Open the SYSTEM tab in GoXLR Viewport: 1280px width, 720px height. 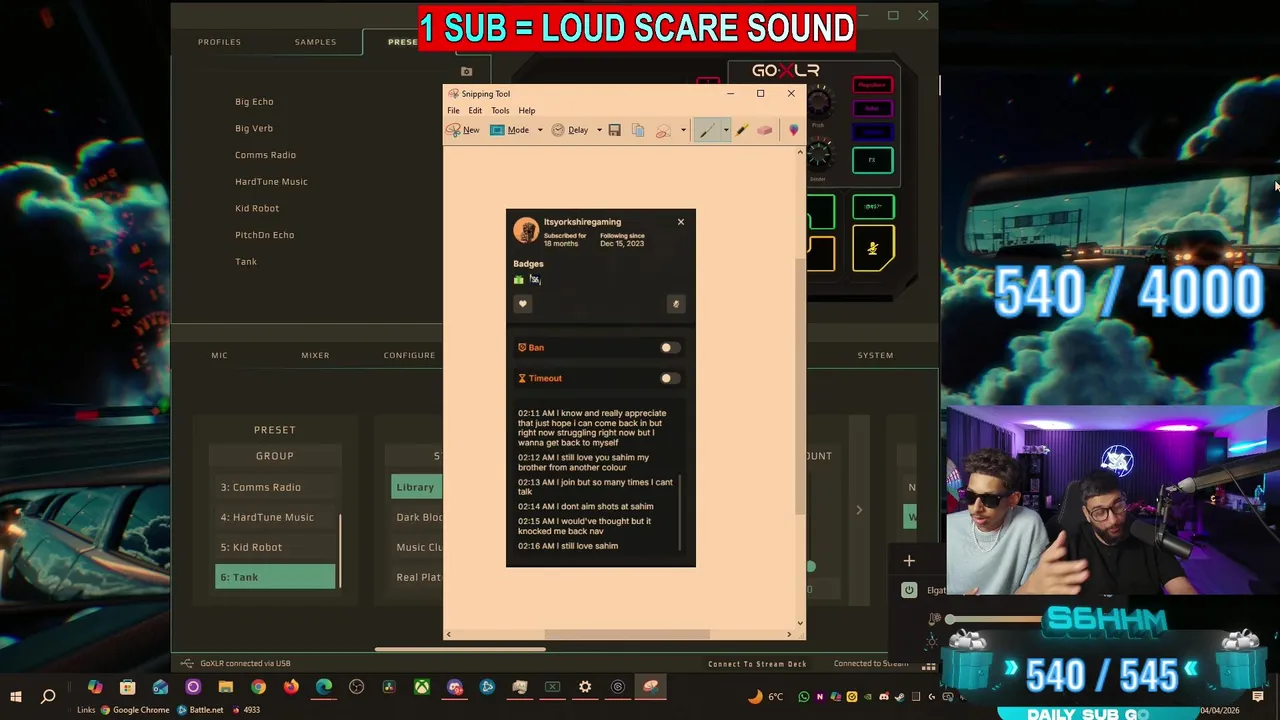click(875, 355)
